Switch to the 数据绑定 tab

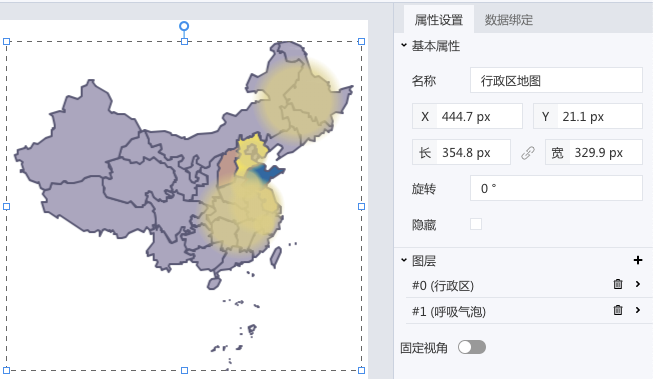(x=508, y=20)
